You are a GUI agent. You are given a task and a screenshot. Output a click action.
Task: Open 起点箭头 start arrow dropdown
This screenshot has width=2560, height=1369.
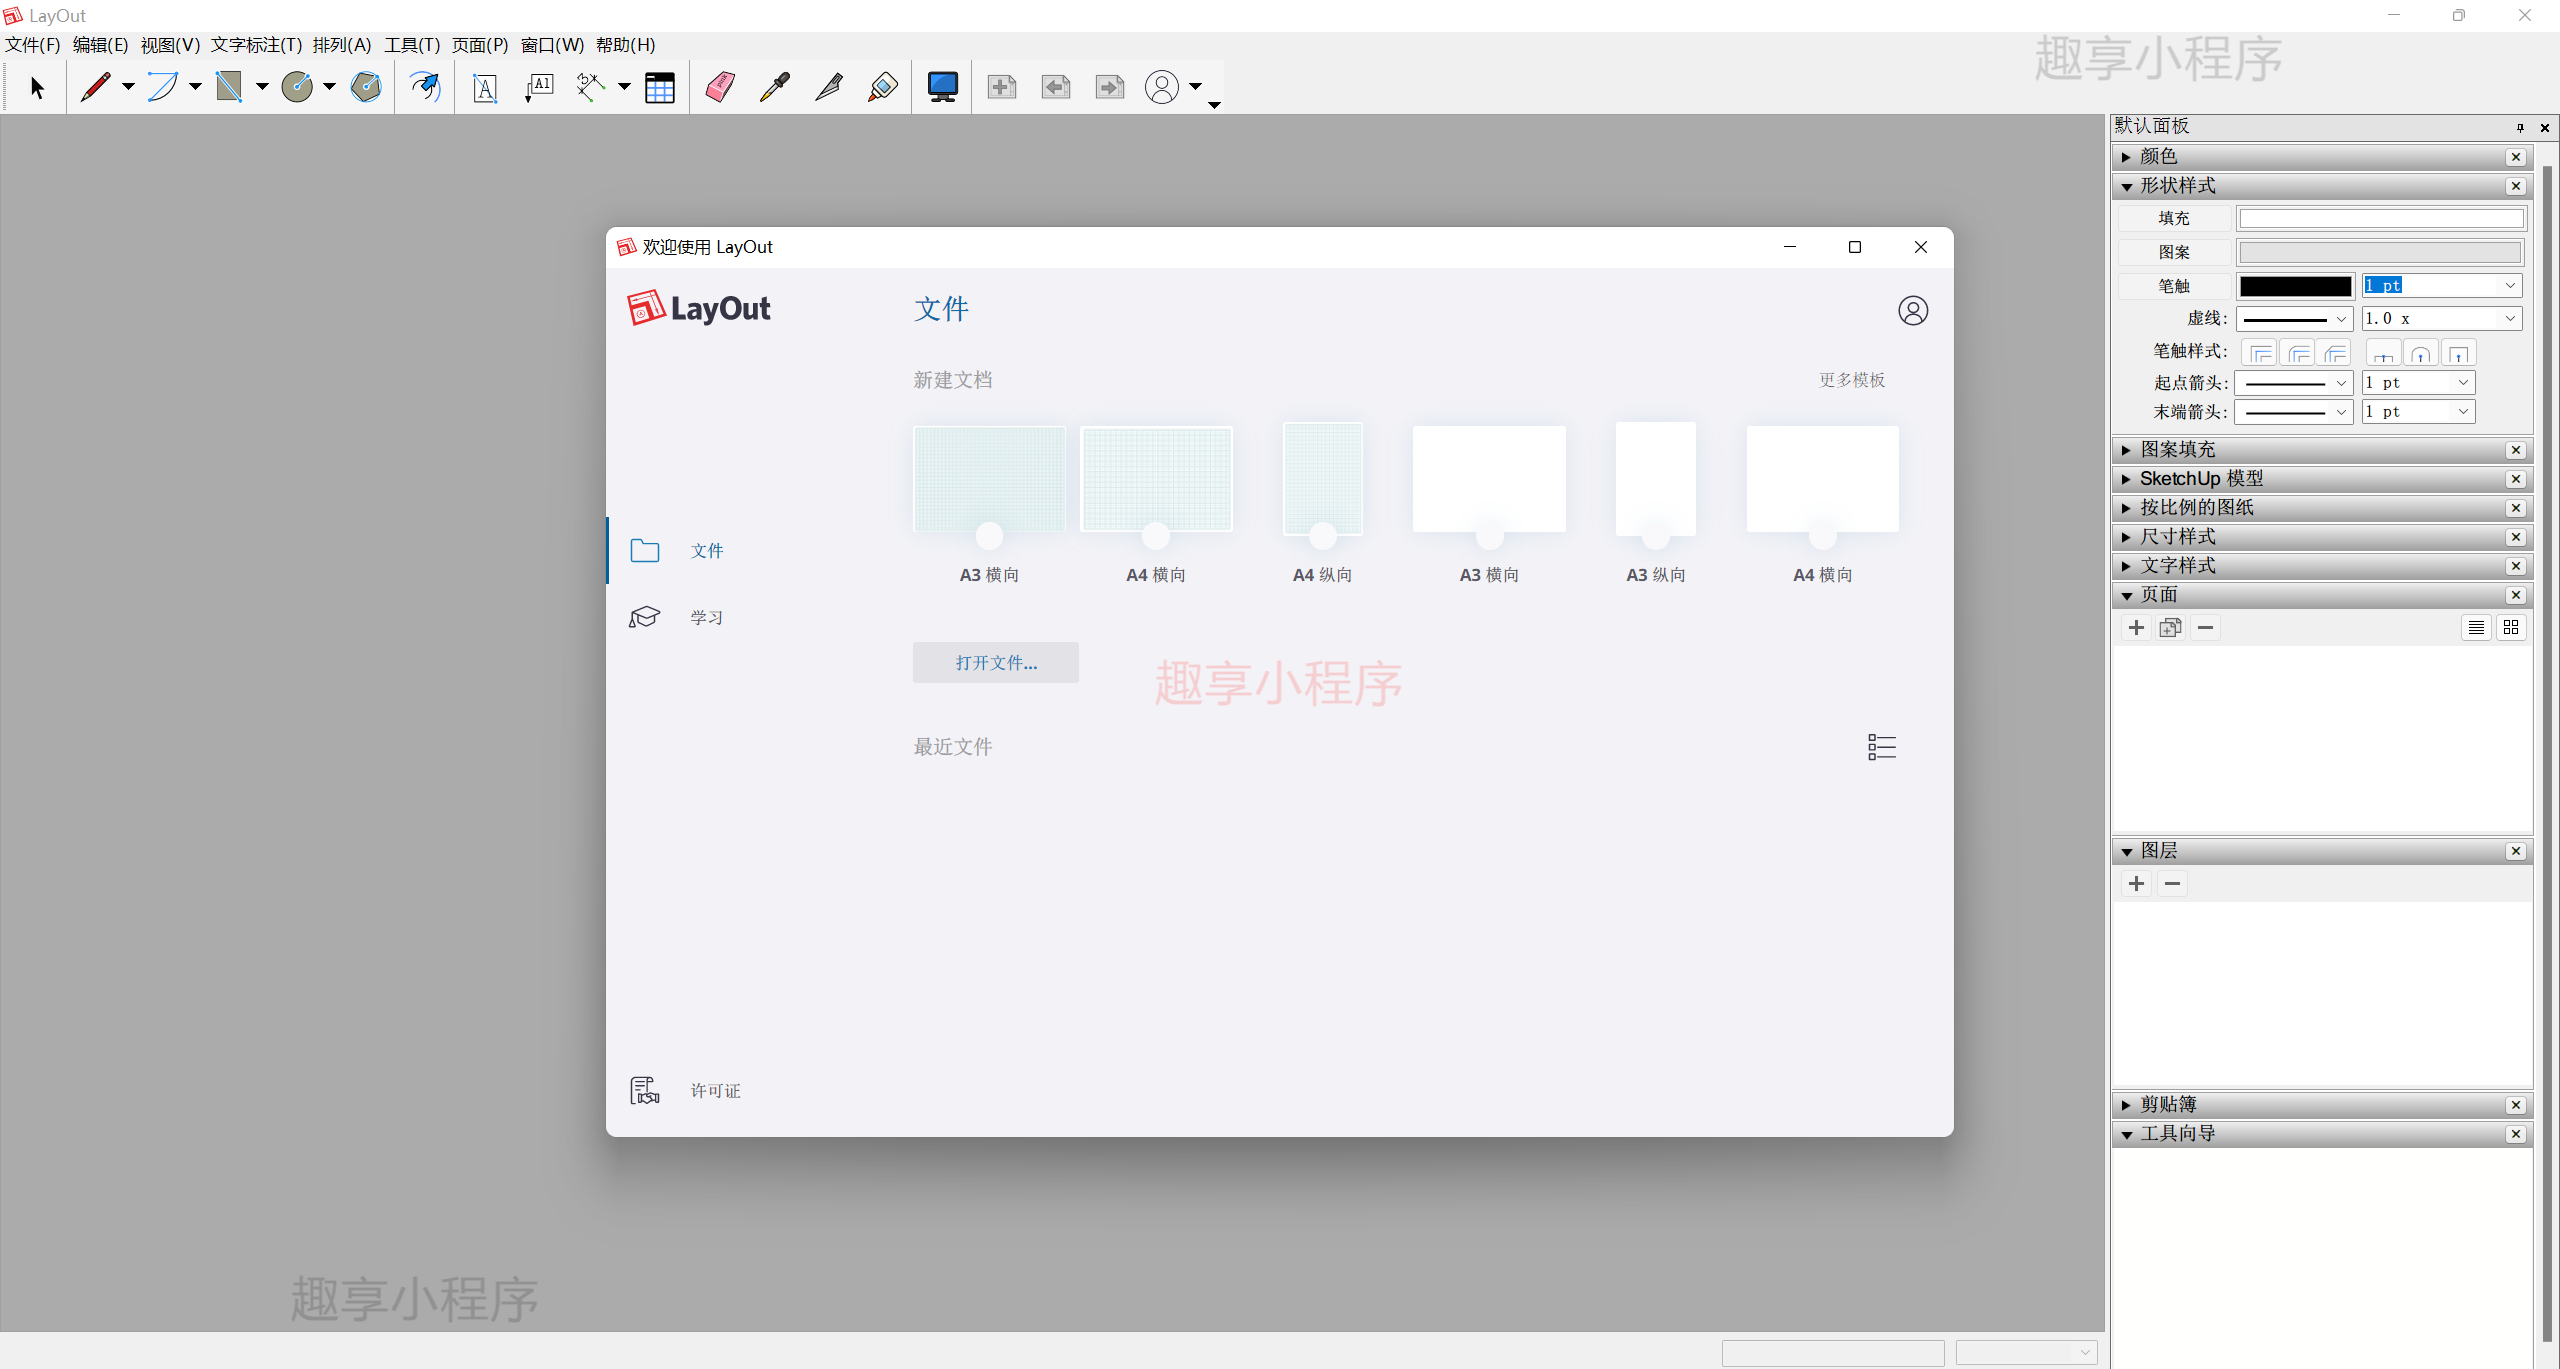[2294, 383]
